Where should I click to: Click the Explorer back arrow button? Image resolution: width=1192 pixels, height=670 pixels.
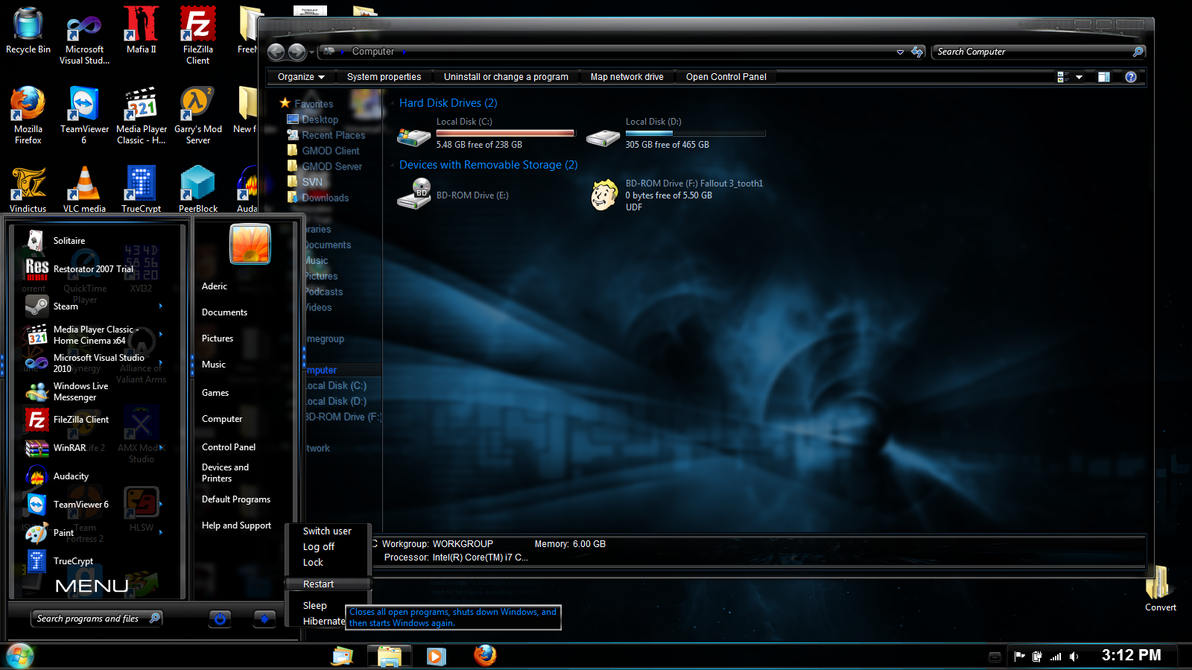click(x=276, y=52)
